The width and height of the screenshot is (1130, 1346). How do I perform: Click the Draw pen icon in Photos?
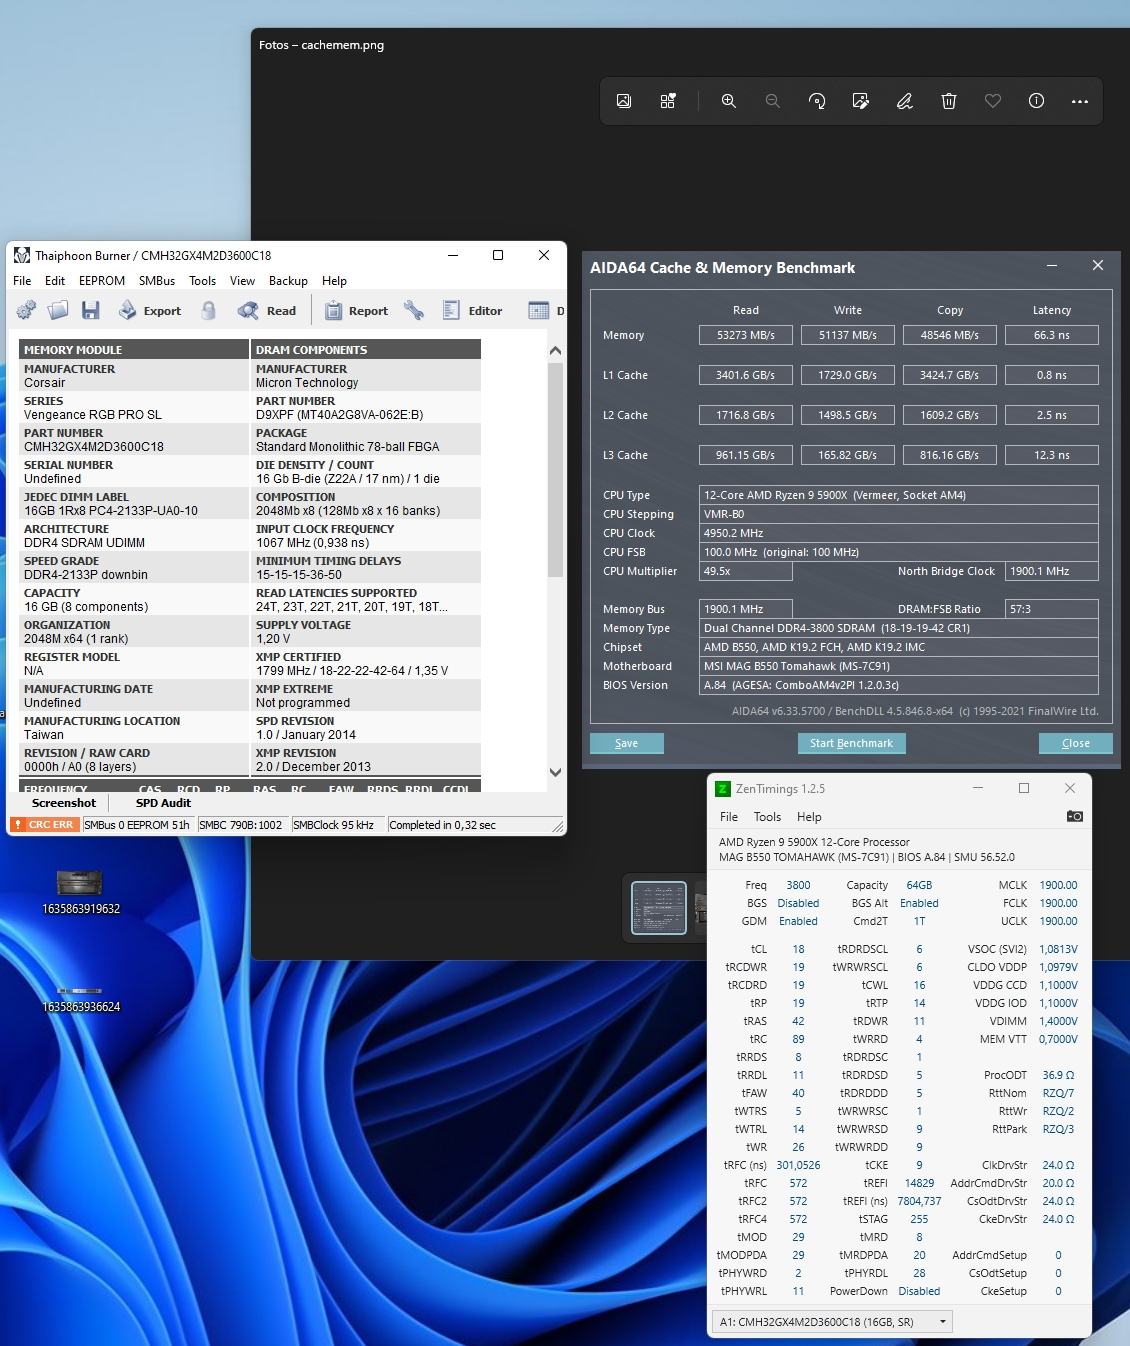click(x=905, y=101)
